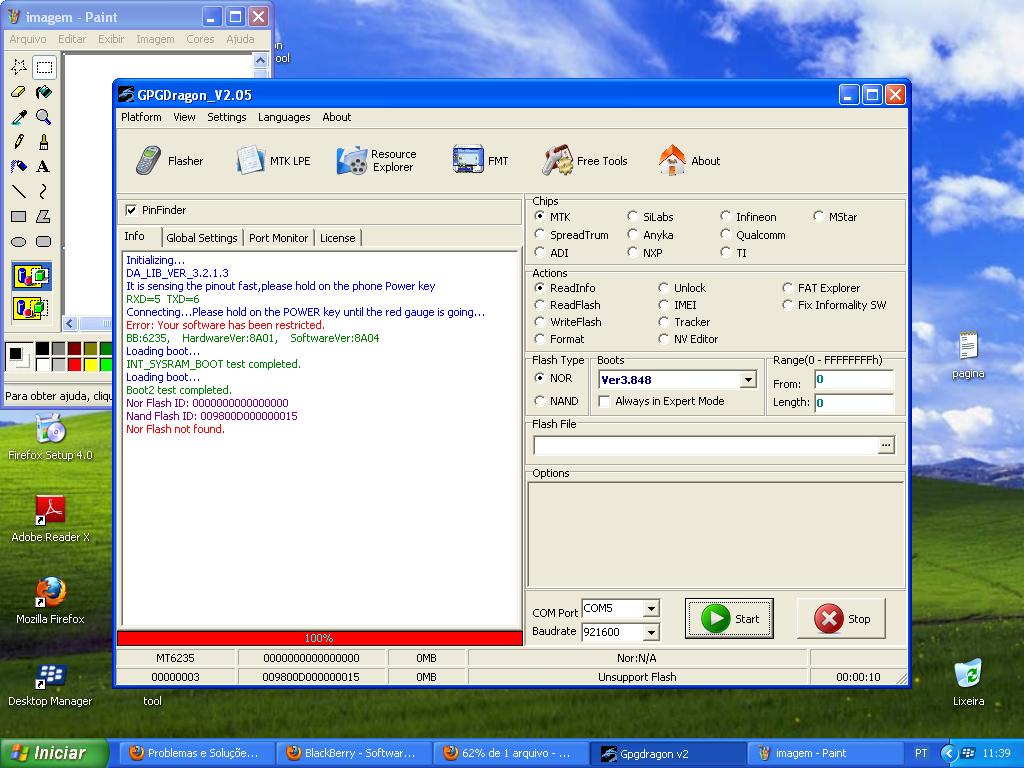Select the Rounded Rectangle tool in Paint
Image resolution: width=1024 pixels, height=768 pixels.
click(44, 241)
